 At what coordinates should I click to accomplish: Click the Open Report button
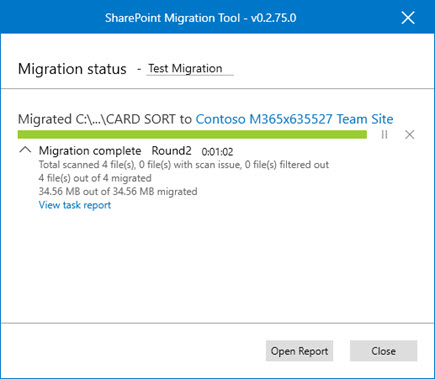(299, 351)
